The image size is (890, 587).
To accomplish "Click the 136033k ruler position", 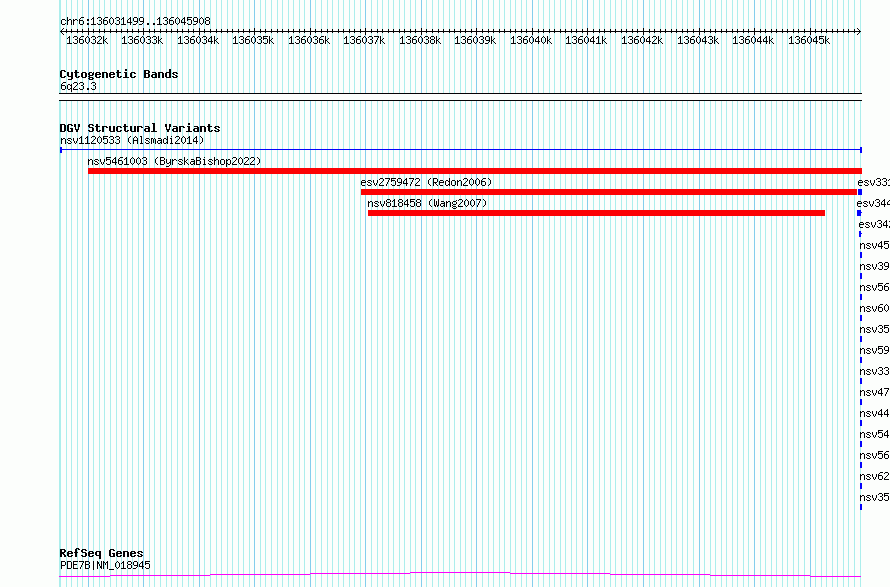I will [142, 40].
